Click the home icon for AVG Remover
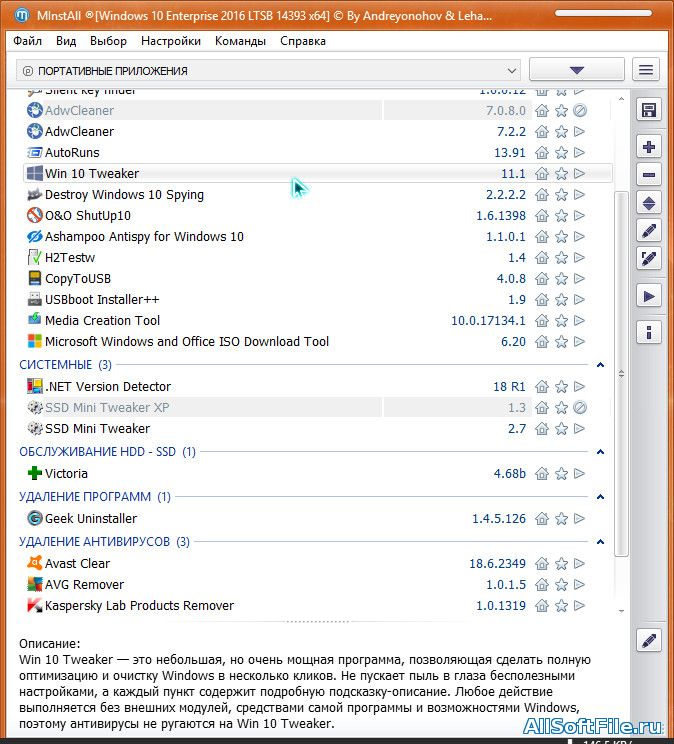 tap(542, 585)
